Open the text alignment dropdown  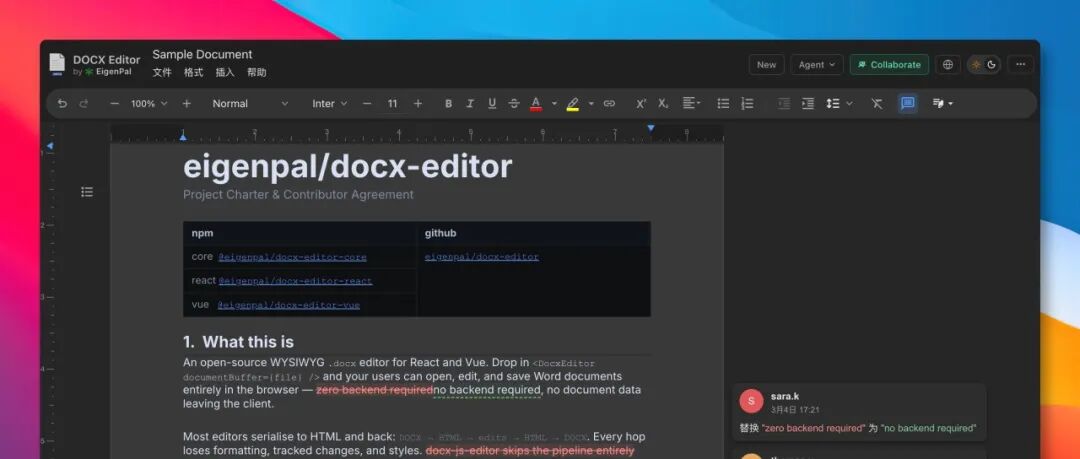(691, 103)
